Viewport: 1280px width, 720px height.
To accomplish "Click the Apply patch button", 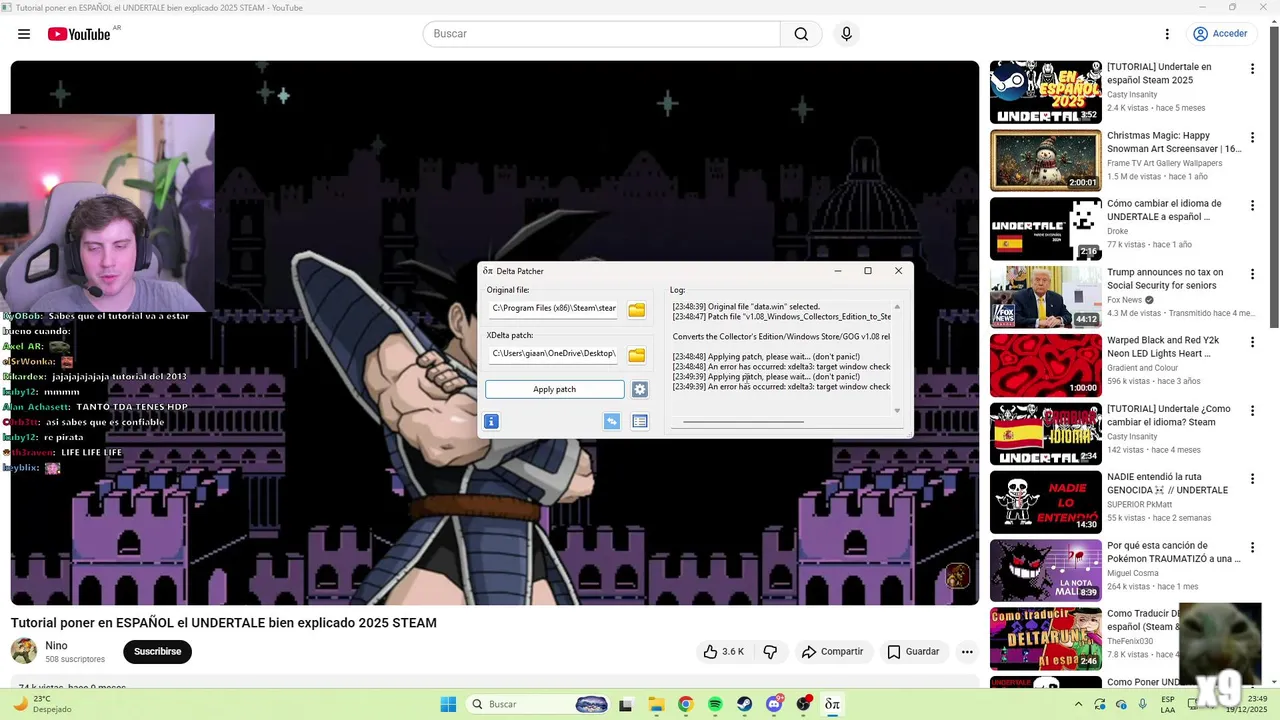I will tap(555, 389).
